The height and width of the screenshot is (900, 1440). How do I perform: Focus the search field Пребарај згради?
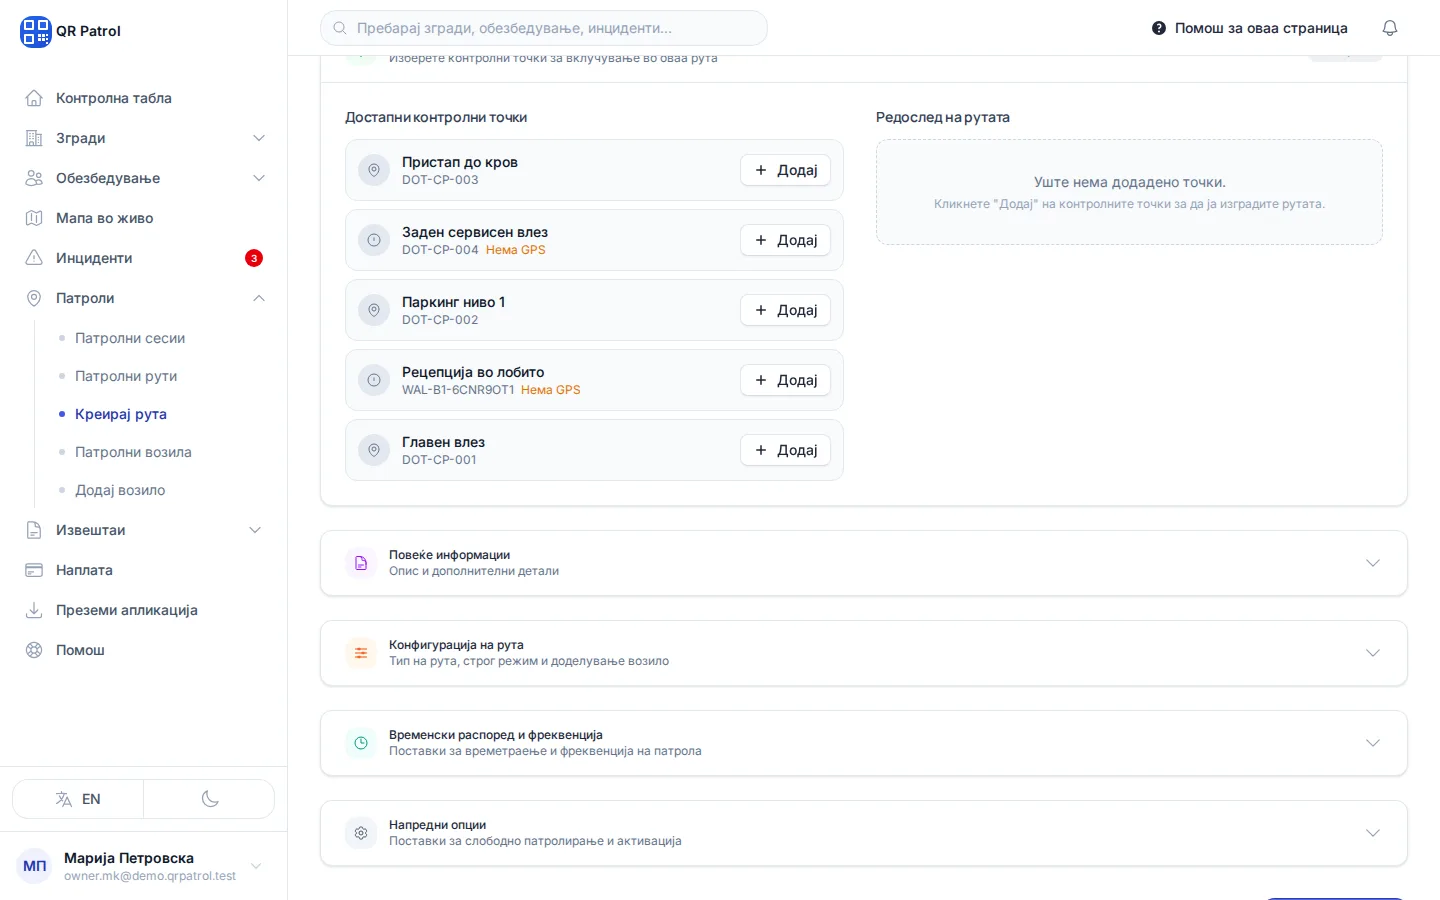[x=544, y=28]
